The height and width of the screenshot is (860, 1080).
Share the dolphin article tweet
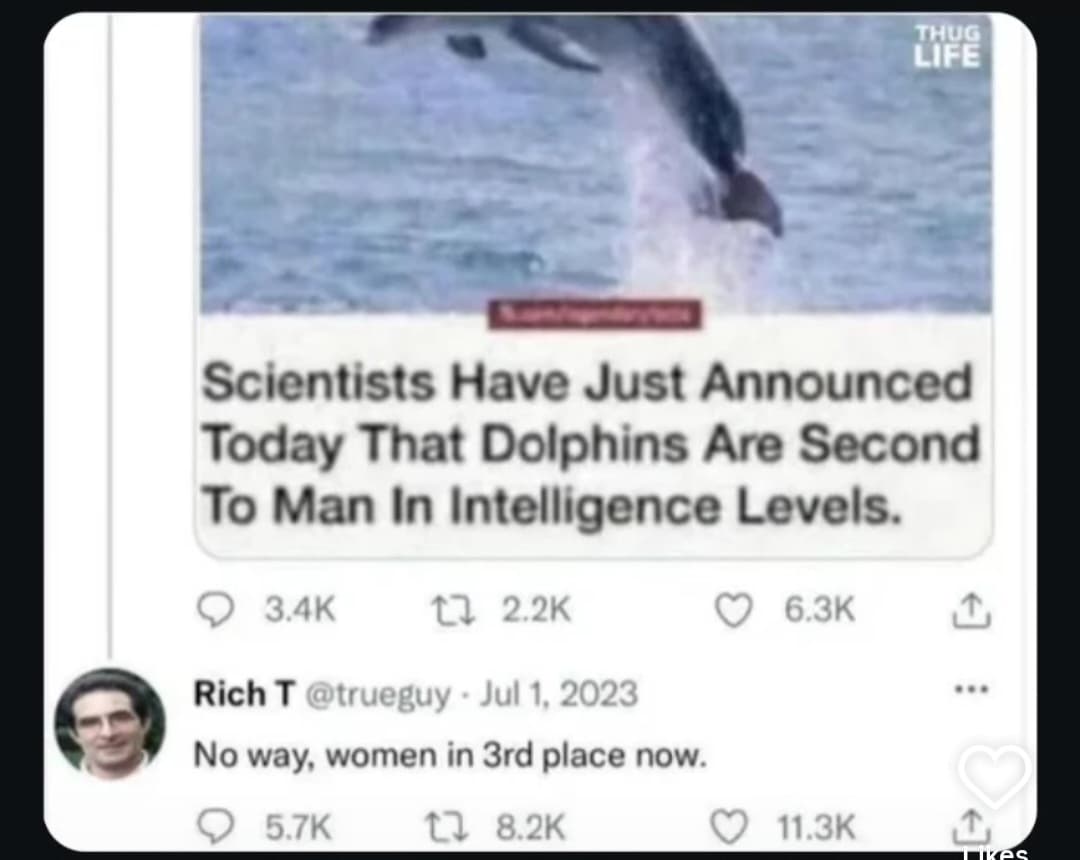971,610
